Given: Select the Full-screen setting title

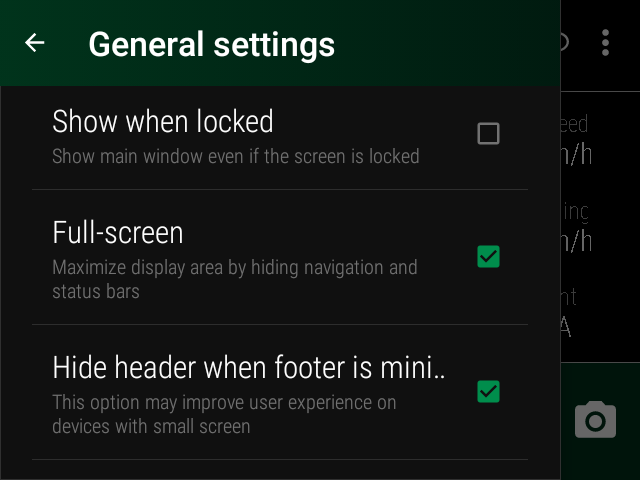Looking at the screenshot, I should (x=118, y=233).
